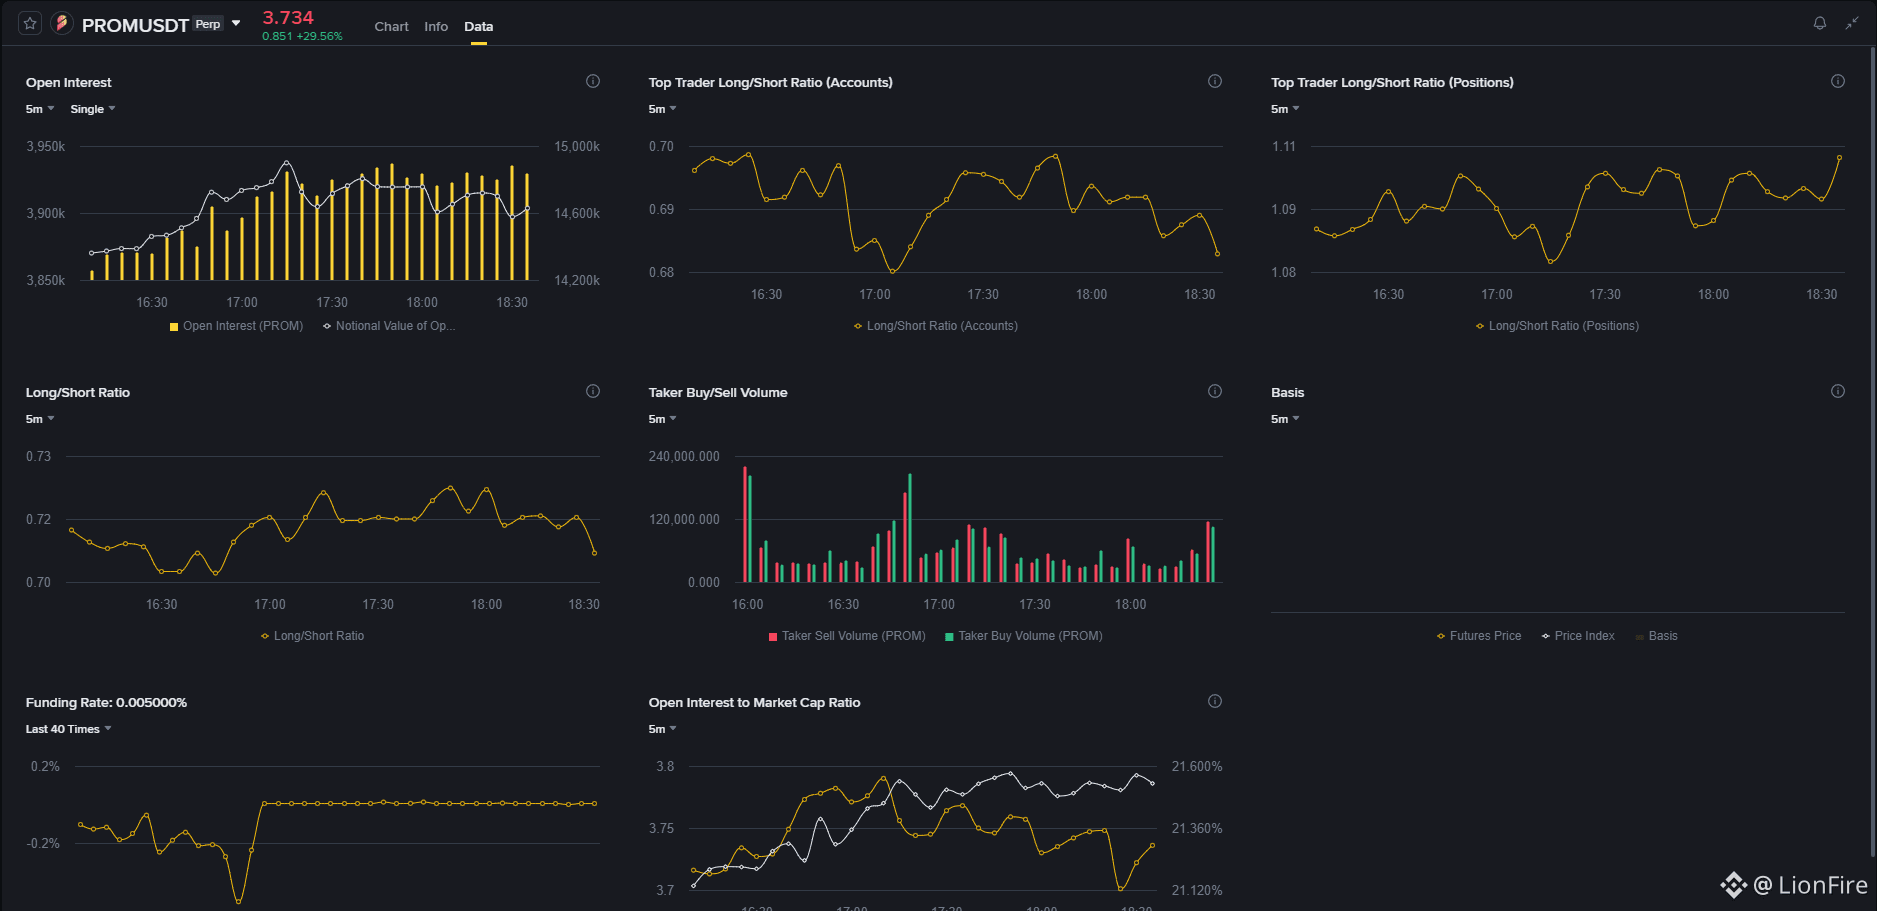The image size is (1877, 911).
Task: Toggle Taker Sell Volume (PROM) legend series
Action: coord(847,636)
